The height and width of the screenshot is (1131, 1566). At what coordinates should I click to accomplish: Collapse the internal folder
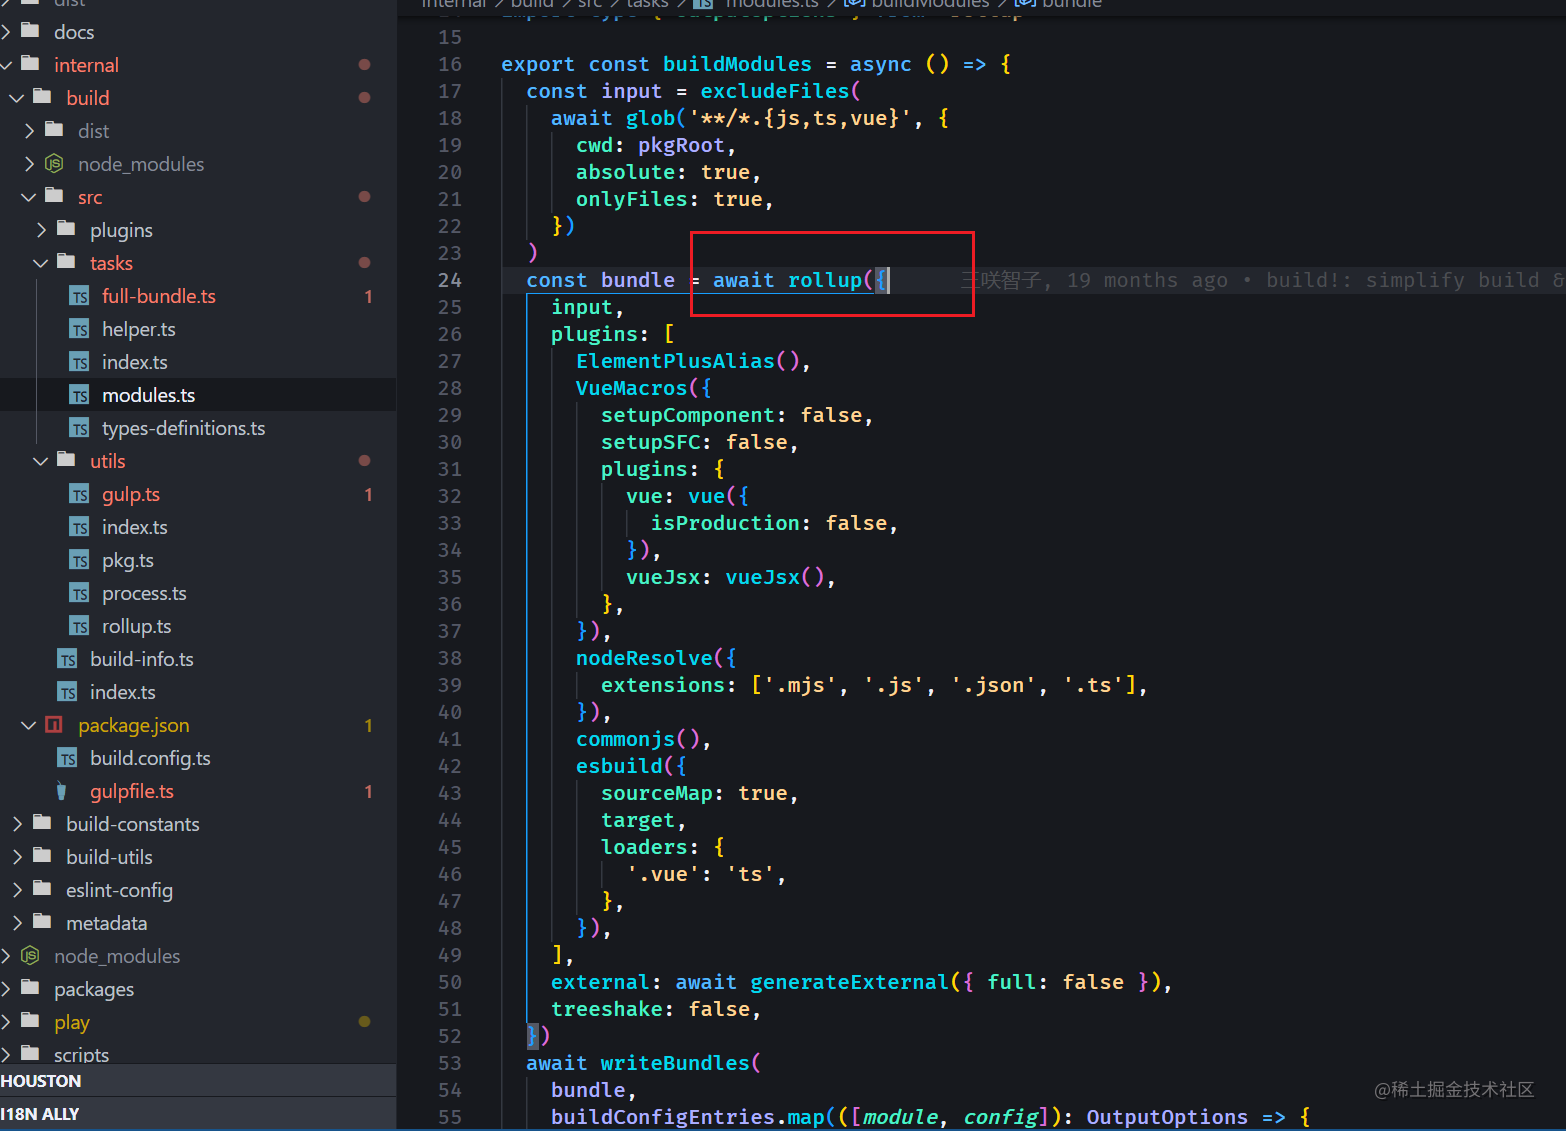click(x=6, y=65)
